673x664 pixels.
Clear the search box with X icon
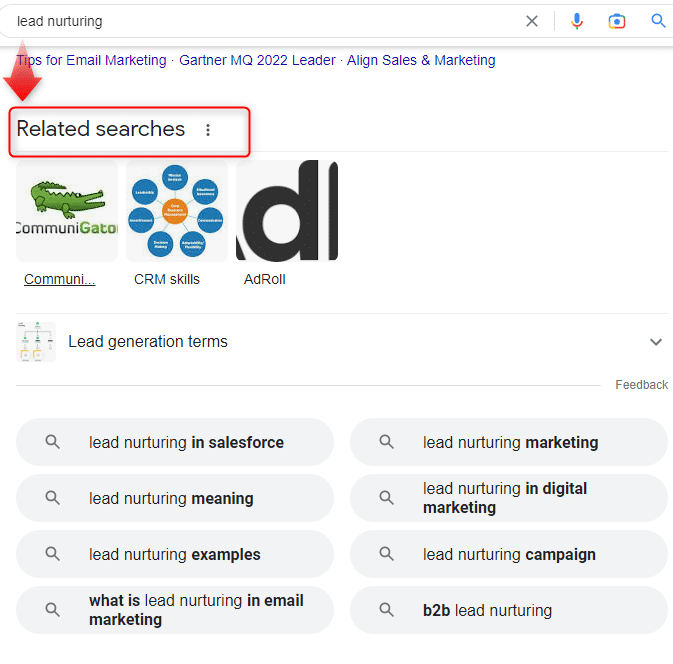(532, 21)
